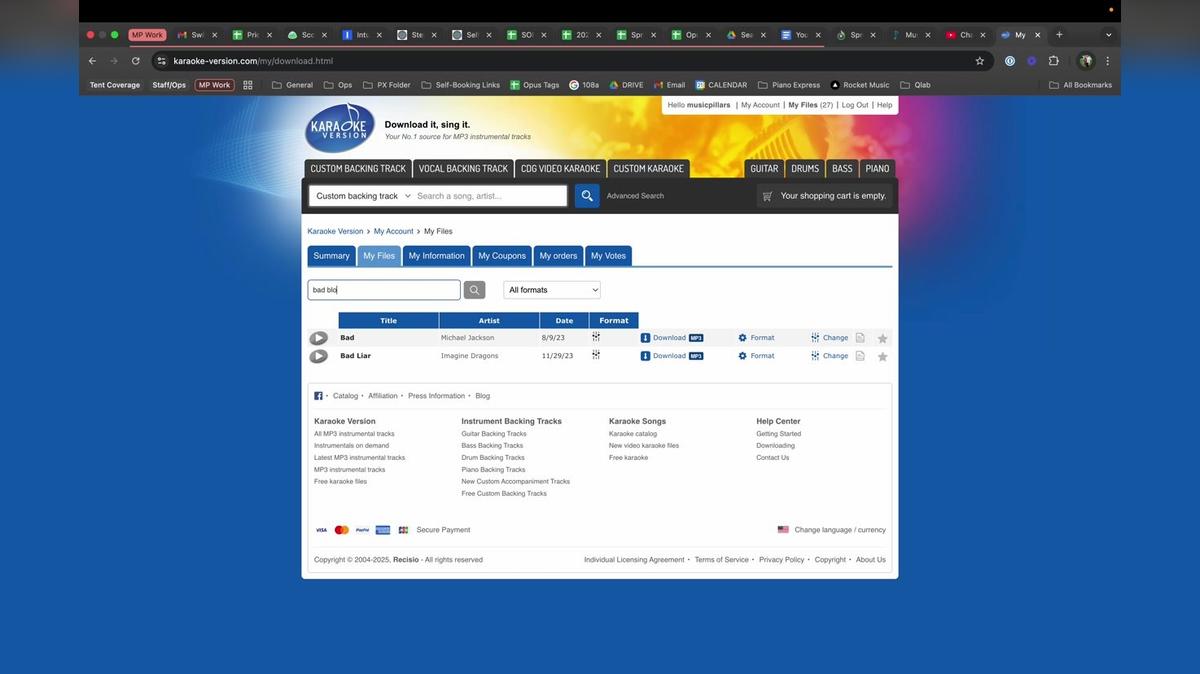Screen dimensions: 1200x674
Task: Open the My Coupons tab
Action: pos(502,256)
